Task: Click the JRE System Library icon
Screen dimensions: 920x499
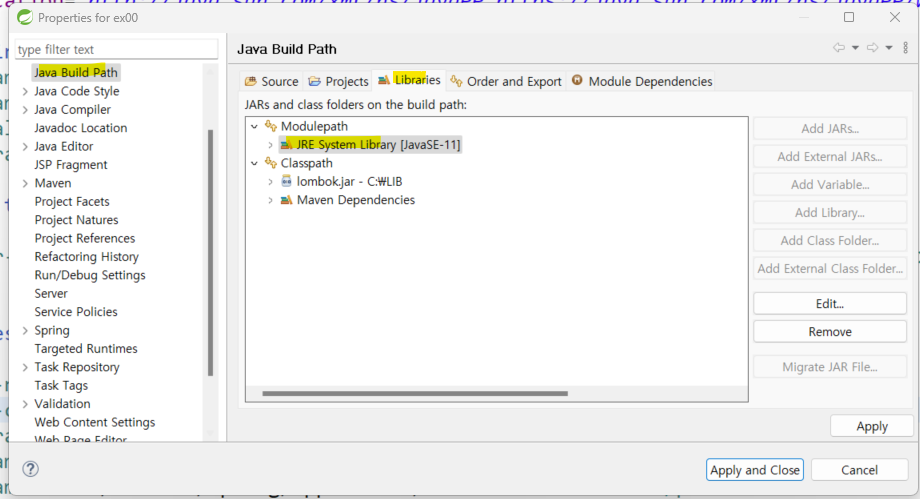Action: [x=286, y=144]
